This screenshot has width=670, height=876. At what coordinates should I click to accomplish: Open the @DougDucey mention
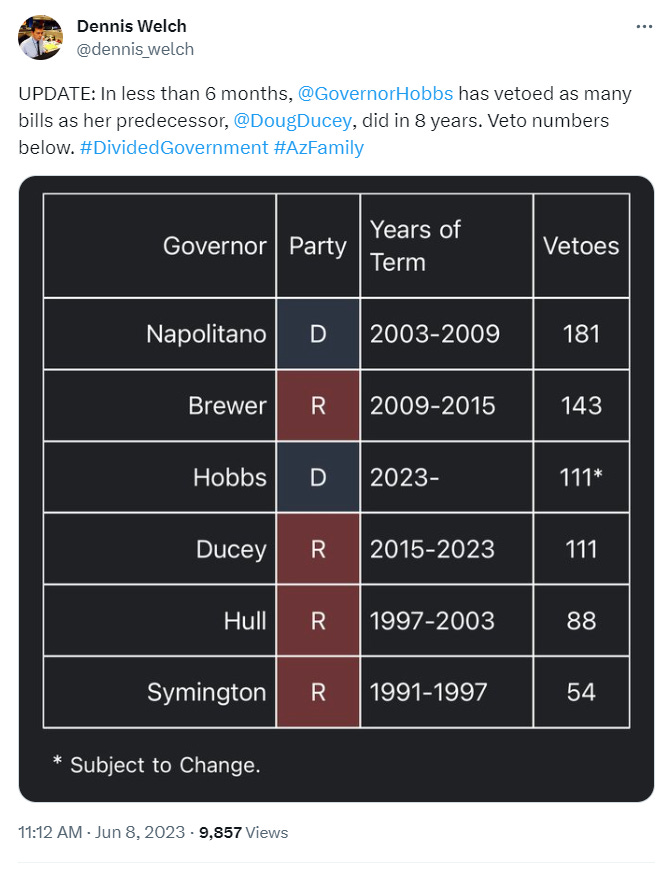[293, 120]
